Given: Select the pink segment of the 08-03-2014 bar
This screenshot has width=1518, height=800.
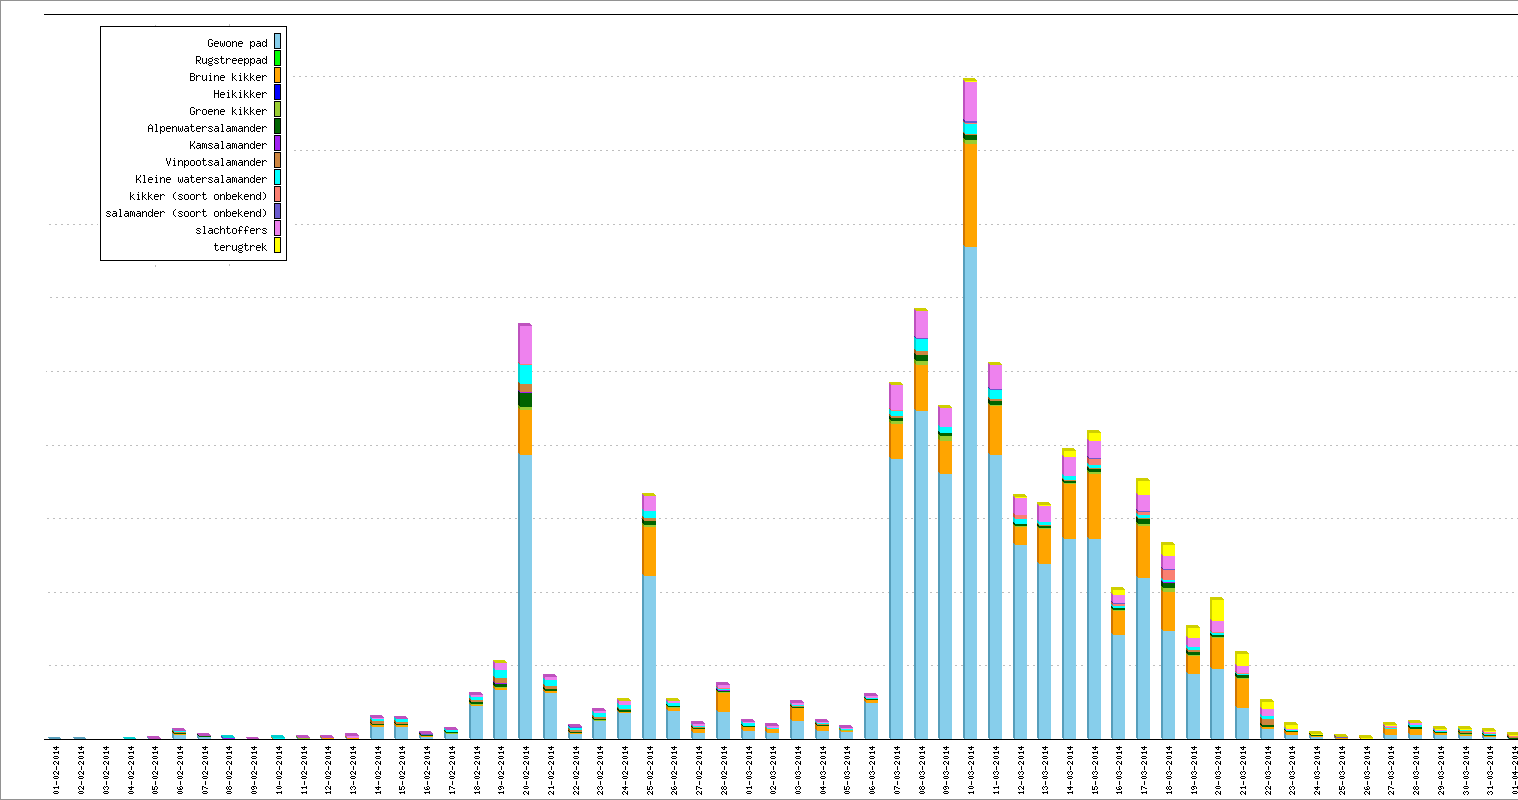Looking at the screenshot, I should (921, 325).
